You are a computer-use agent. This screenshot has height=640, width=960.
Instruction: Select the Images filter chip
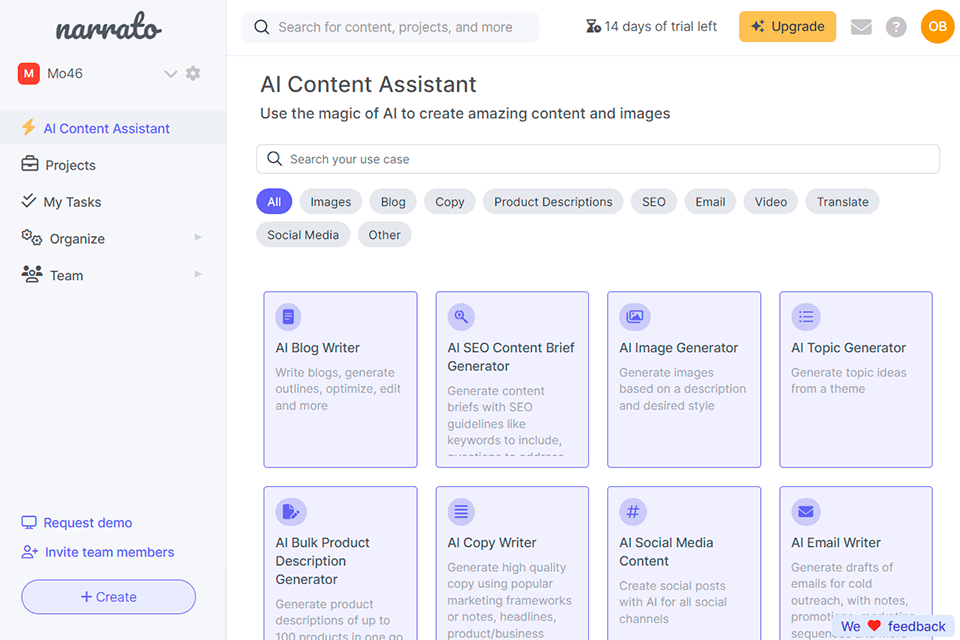click(331, 201)
